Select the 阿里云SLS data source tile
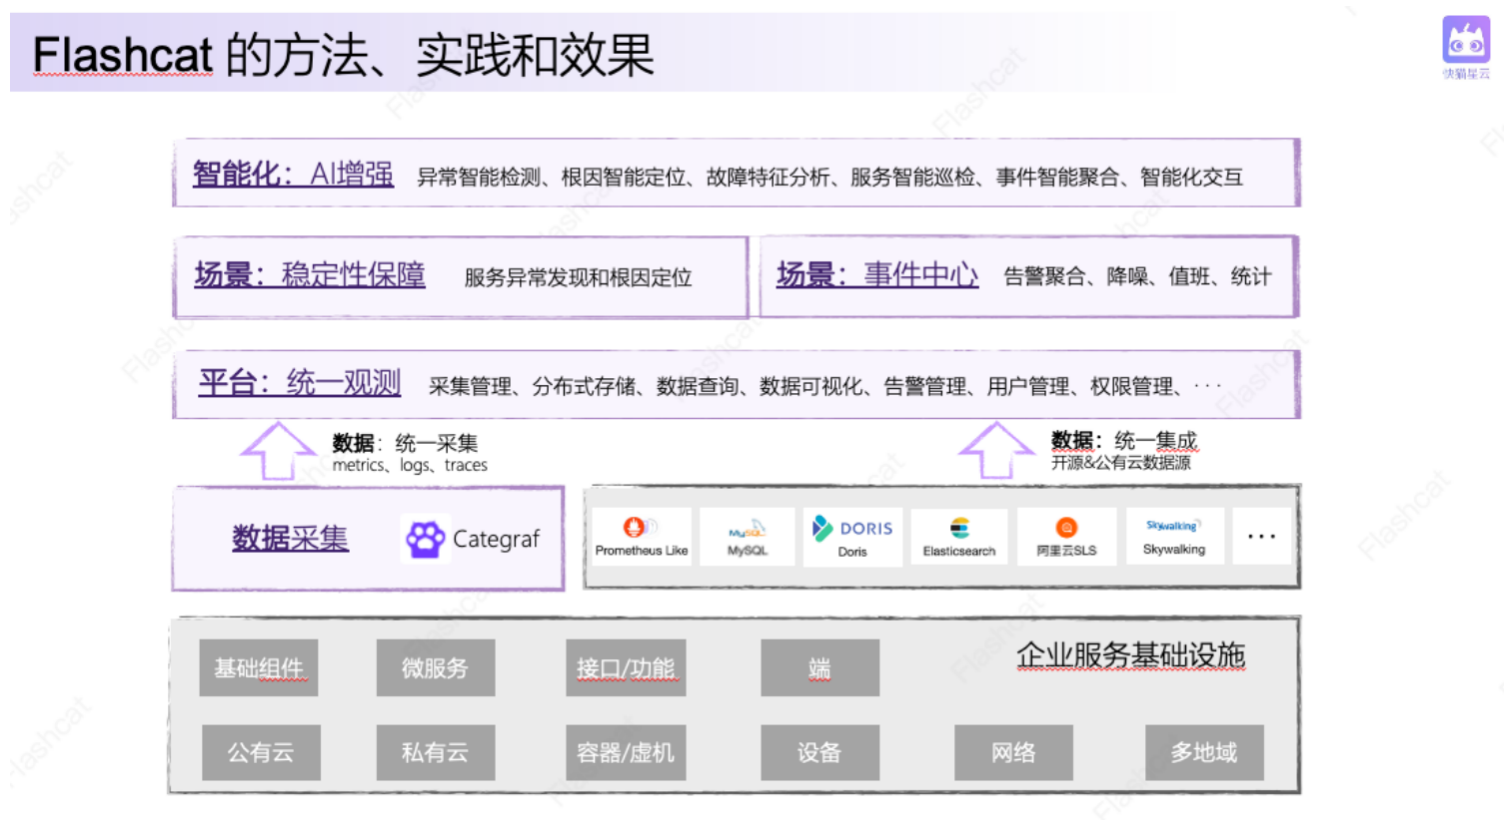1504x820 pixels. [x=1066, y=537]
